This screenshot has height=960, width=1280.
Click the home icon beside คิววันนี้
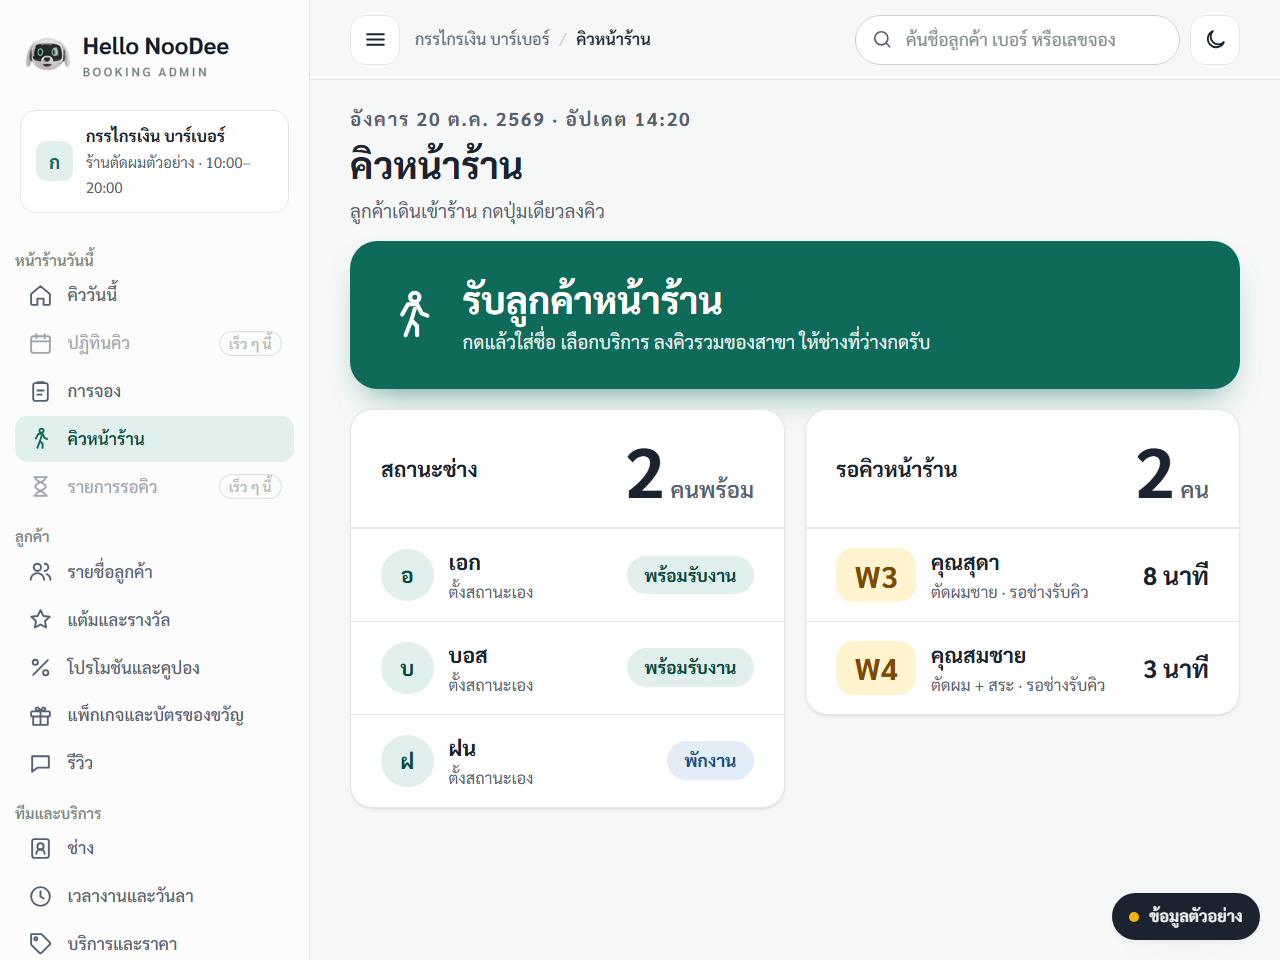click(x=40, y=295)
